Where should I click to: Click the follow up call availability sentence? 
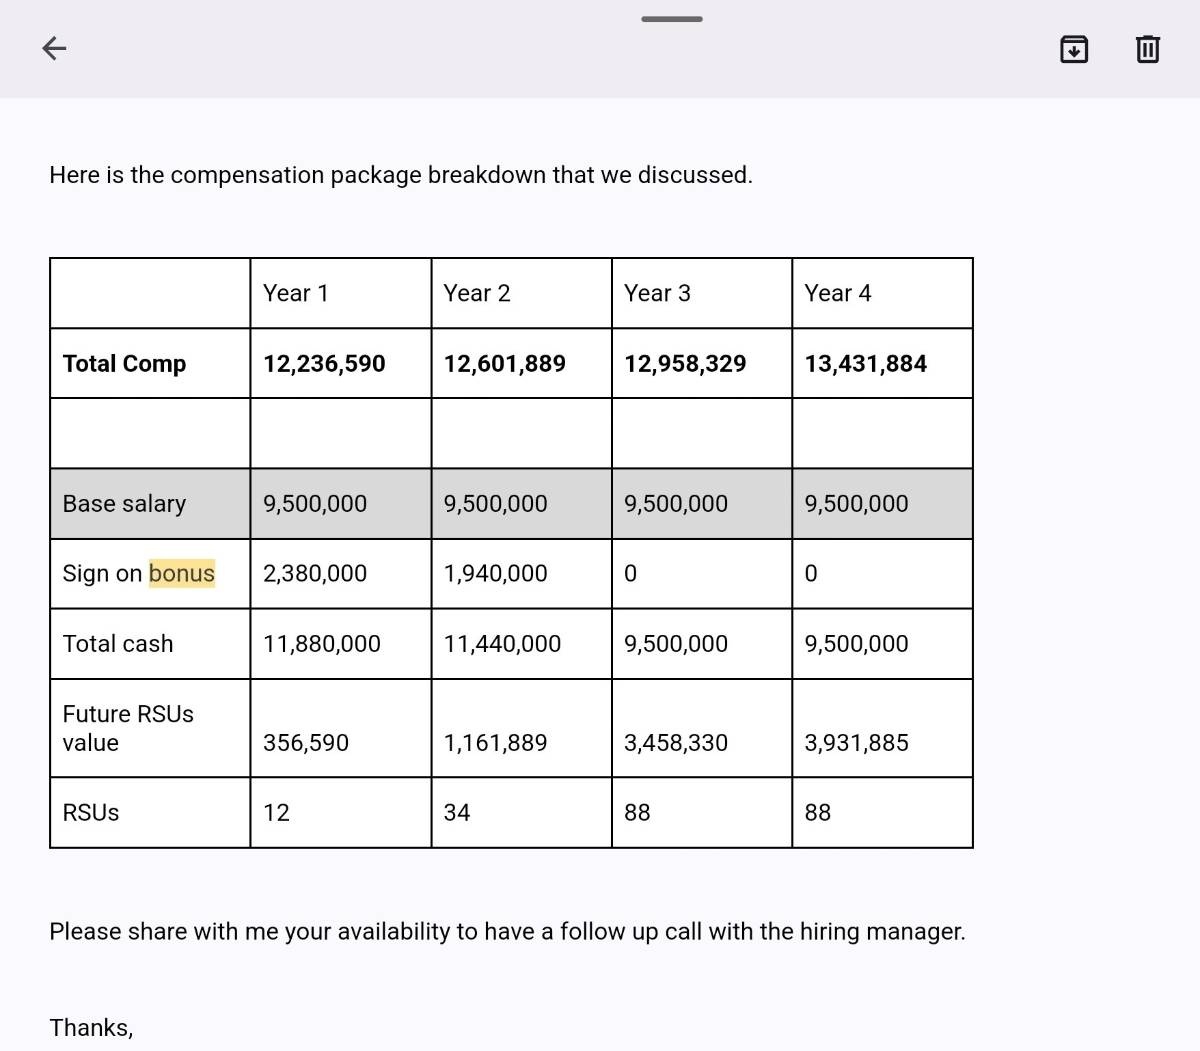[x=507, y=931]
